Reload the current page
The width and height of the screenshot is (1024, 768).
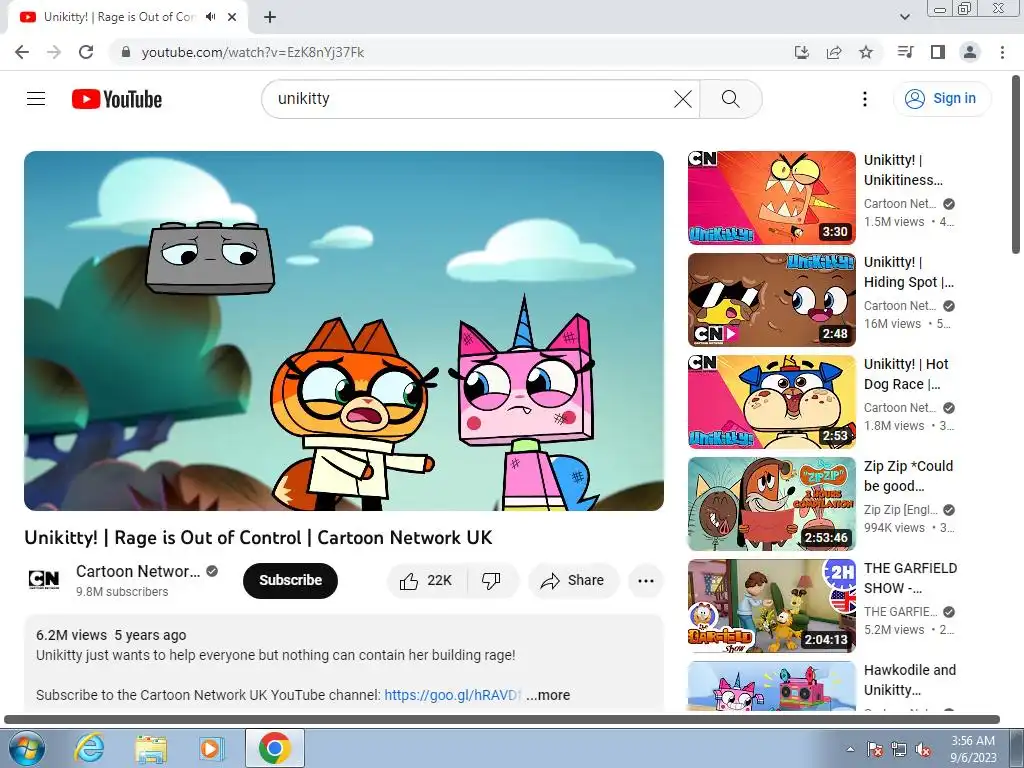[86, 52]
